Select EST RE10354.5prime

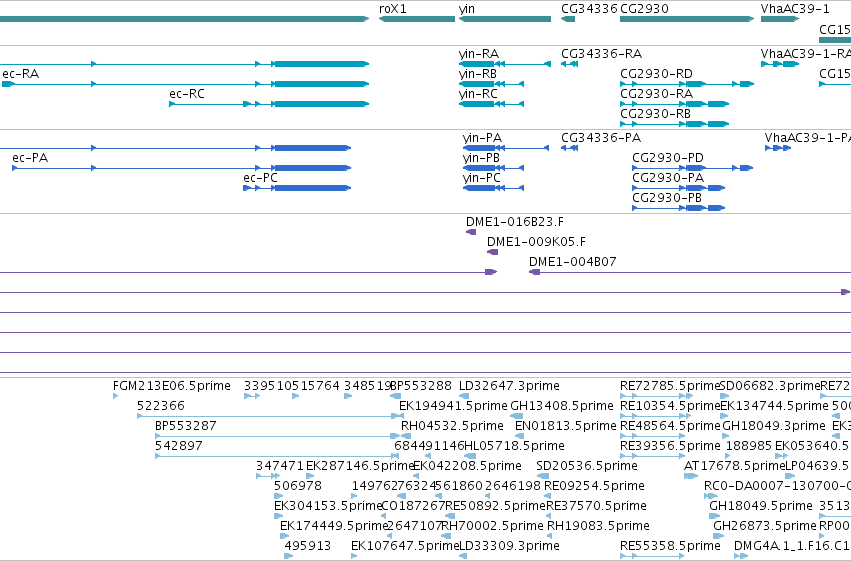670,406
